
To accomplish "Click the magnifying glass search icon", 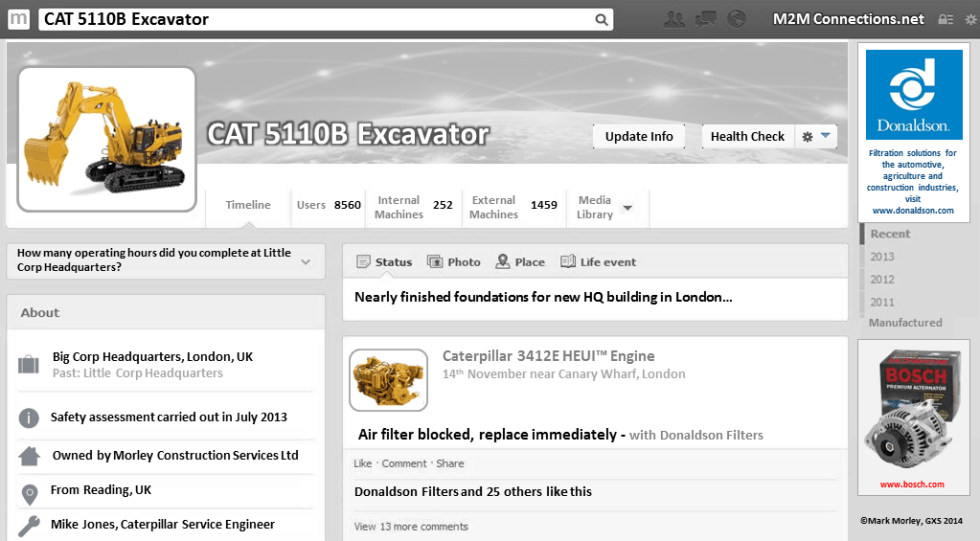I will (601, 19).
